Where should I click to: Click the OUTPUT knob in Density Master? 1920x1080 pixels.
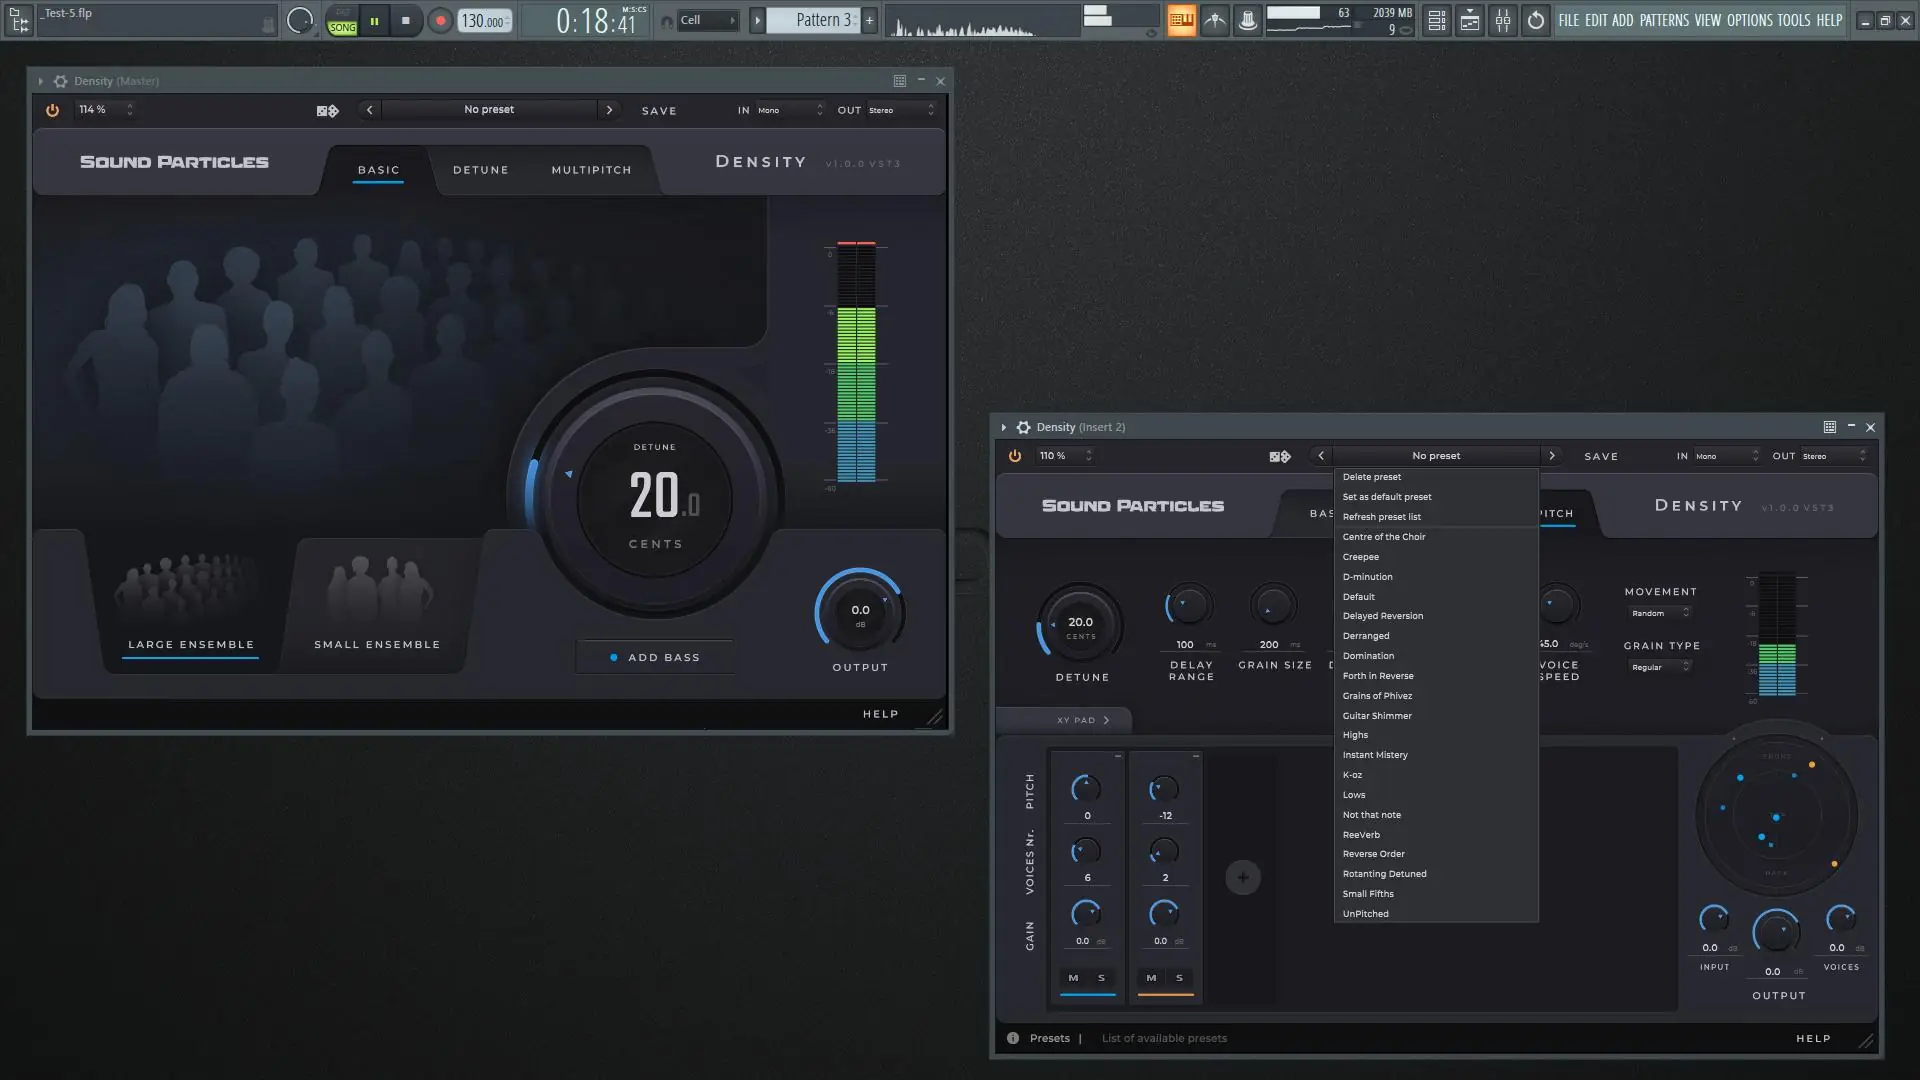coord(859,611)
